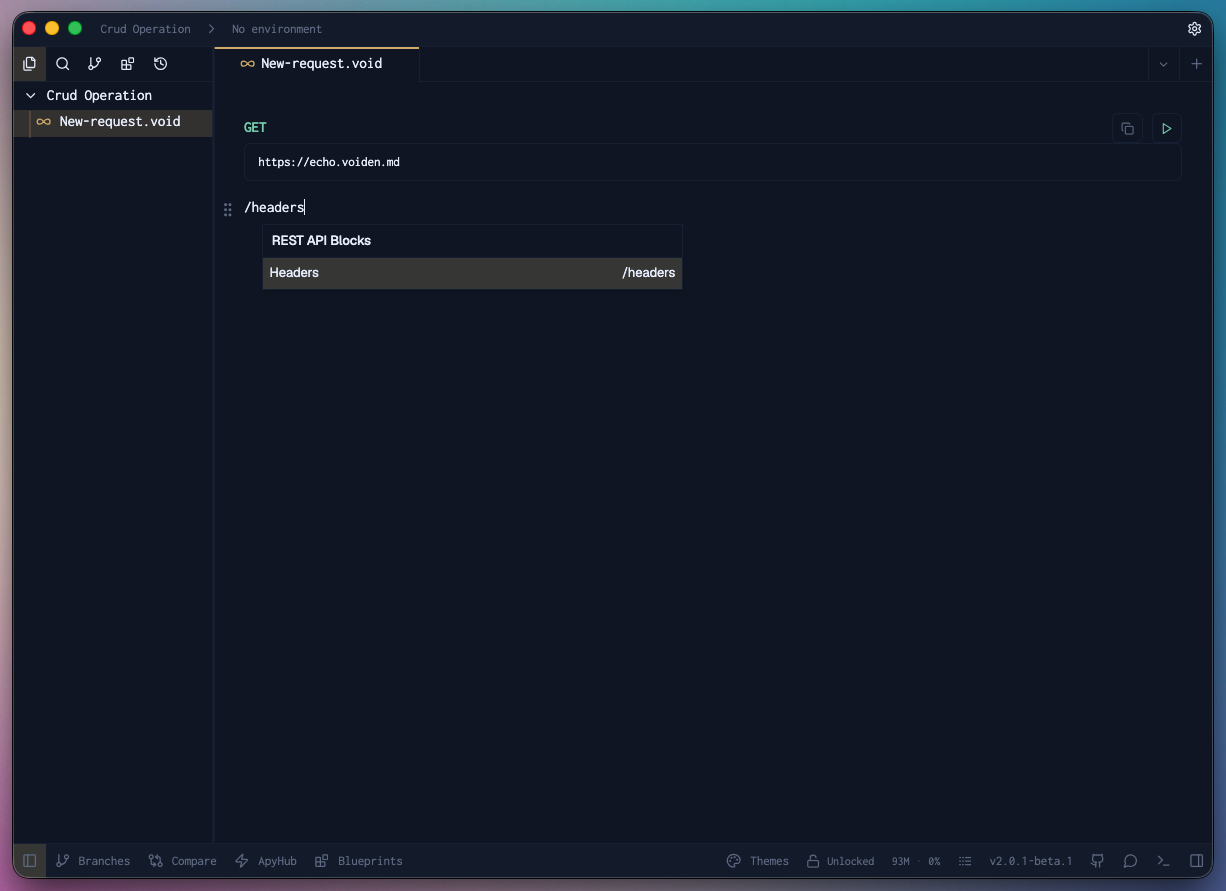Click the GET method label
The height and width of the screenshot is (891, 1226).
tap(255, 128)
